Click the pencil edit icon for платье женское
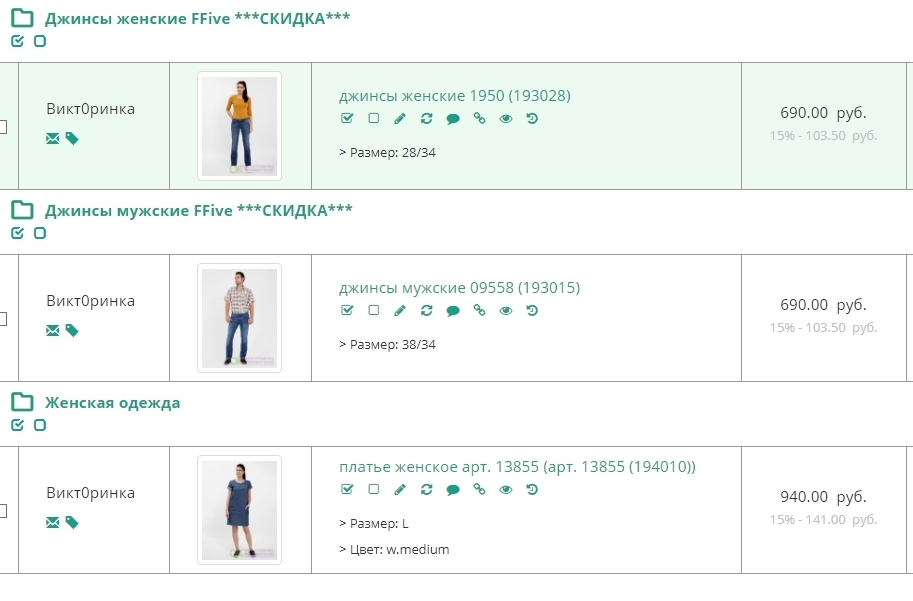The height and width of the screenshot is (601, 913). [x=400, y=490]
